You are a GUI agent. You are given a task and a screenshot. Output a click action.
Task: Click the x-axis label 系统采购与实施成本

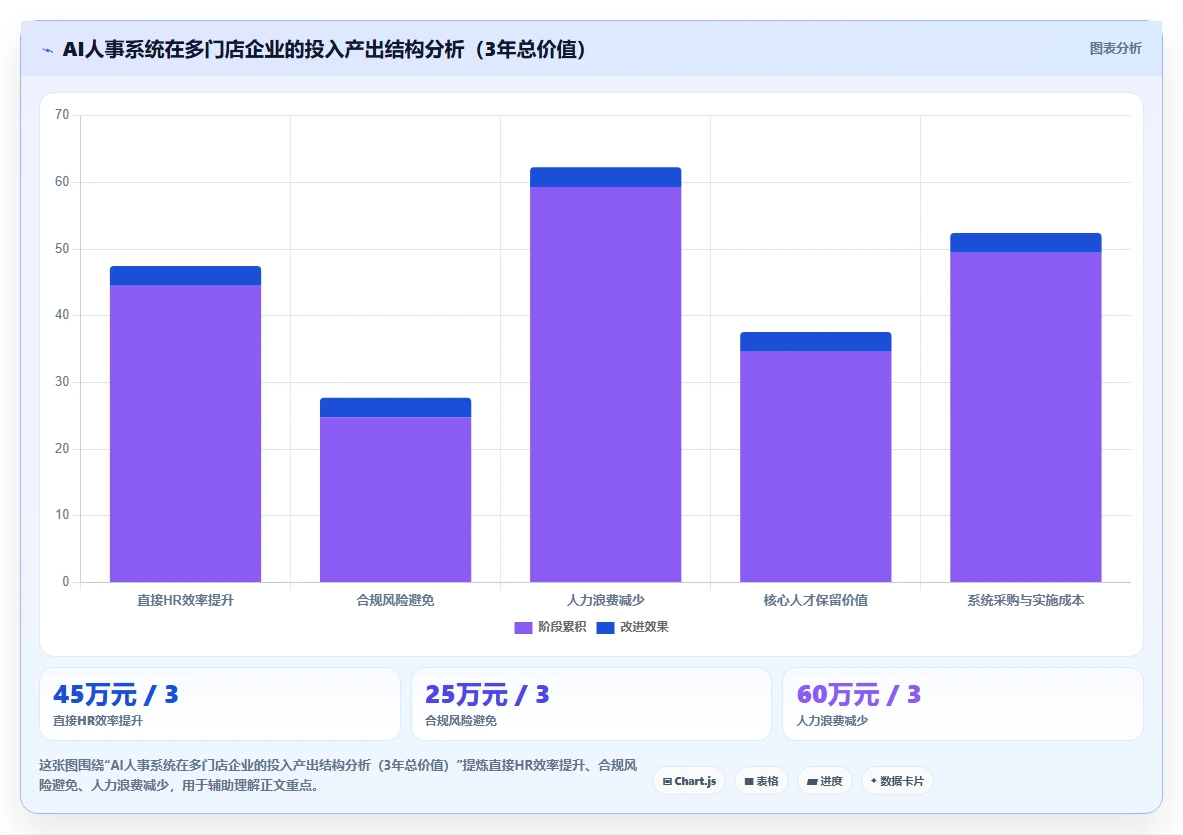tap(1026, 600)
